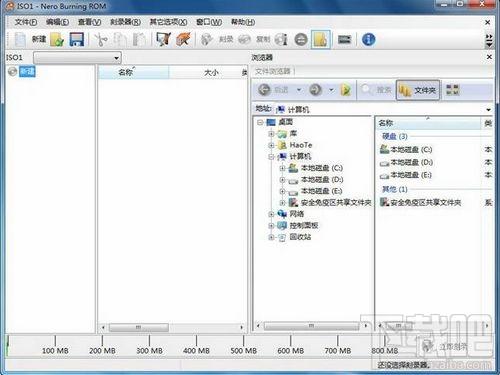
Task: Expand 本地磁盘 (E:) in the tree
Action: [x=282, y=191]
